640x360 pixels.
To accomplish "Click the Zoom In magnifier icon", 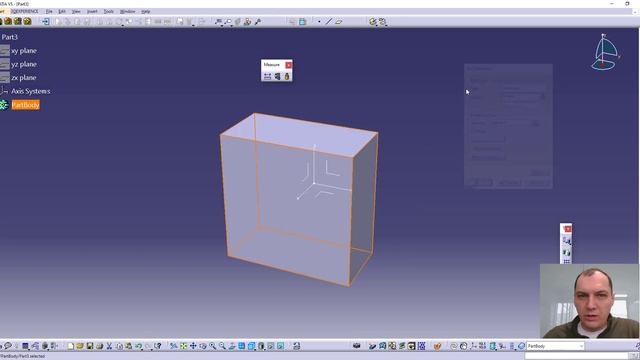I will coord(213,346).
